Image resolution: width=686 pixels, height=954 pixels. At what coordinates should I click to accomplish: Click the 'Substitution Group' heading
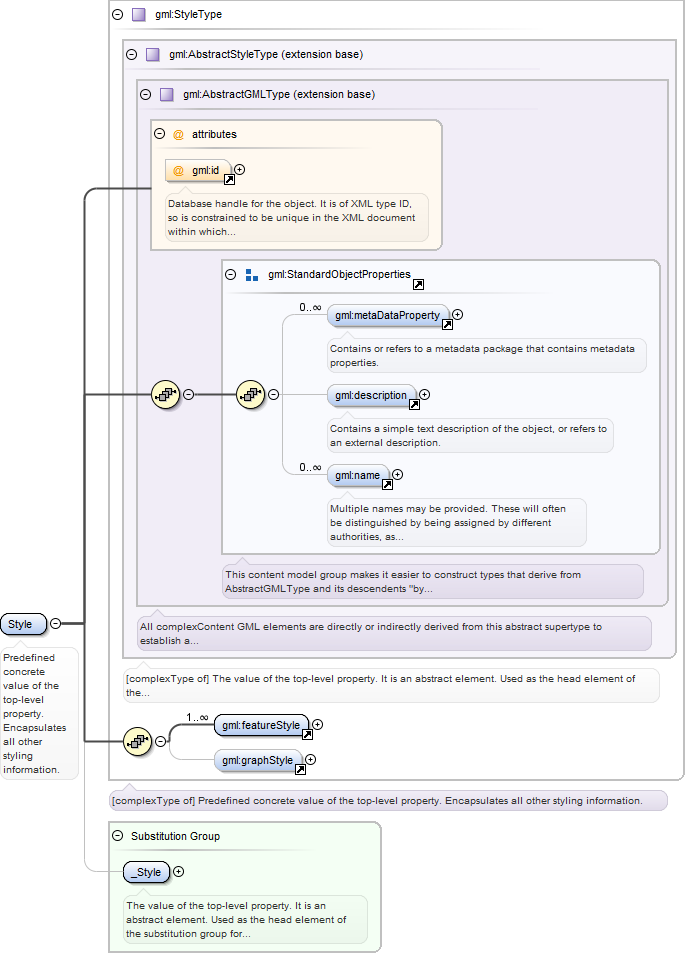(175, 837)
